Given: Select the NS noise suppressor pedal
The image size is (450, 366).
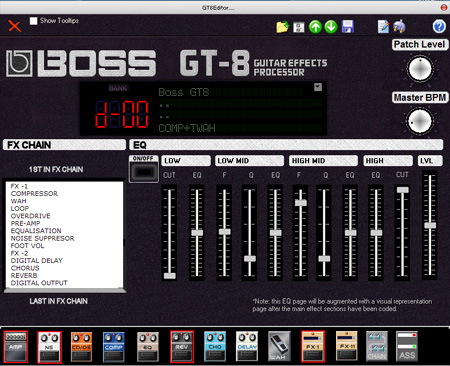Looking at the screenshot, I should [49, 347].
